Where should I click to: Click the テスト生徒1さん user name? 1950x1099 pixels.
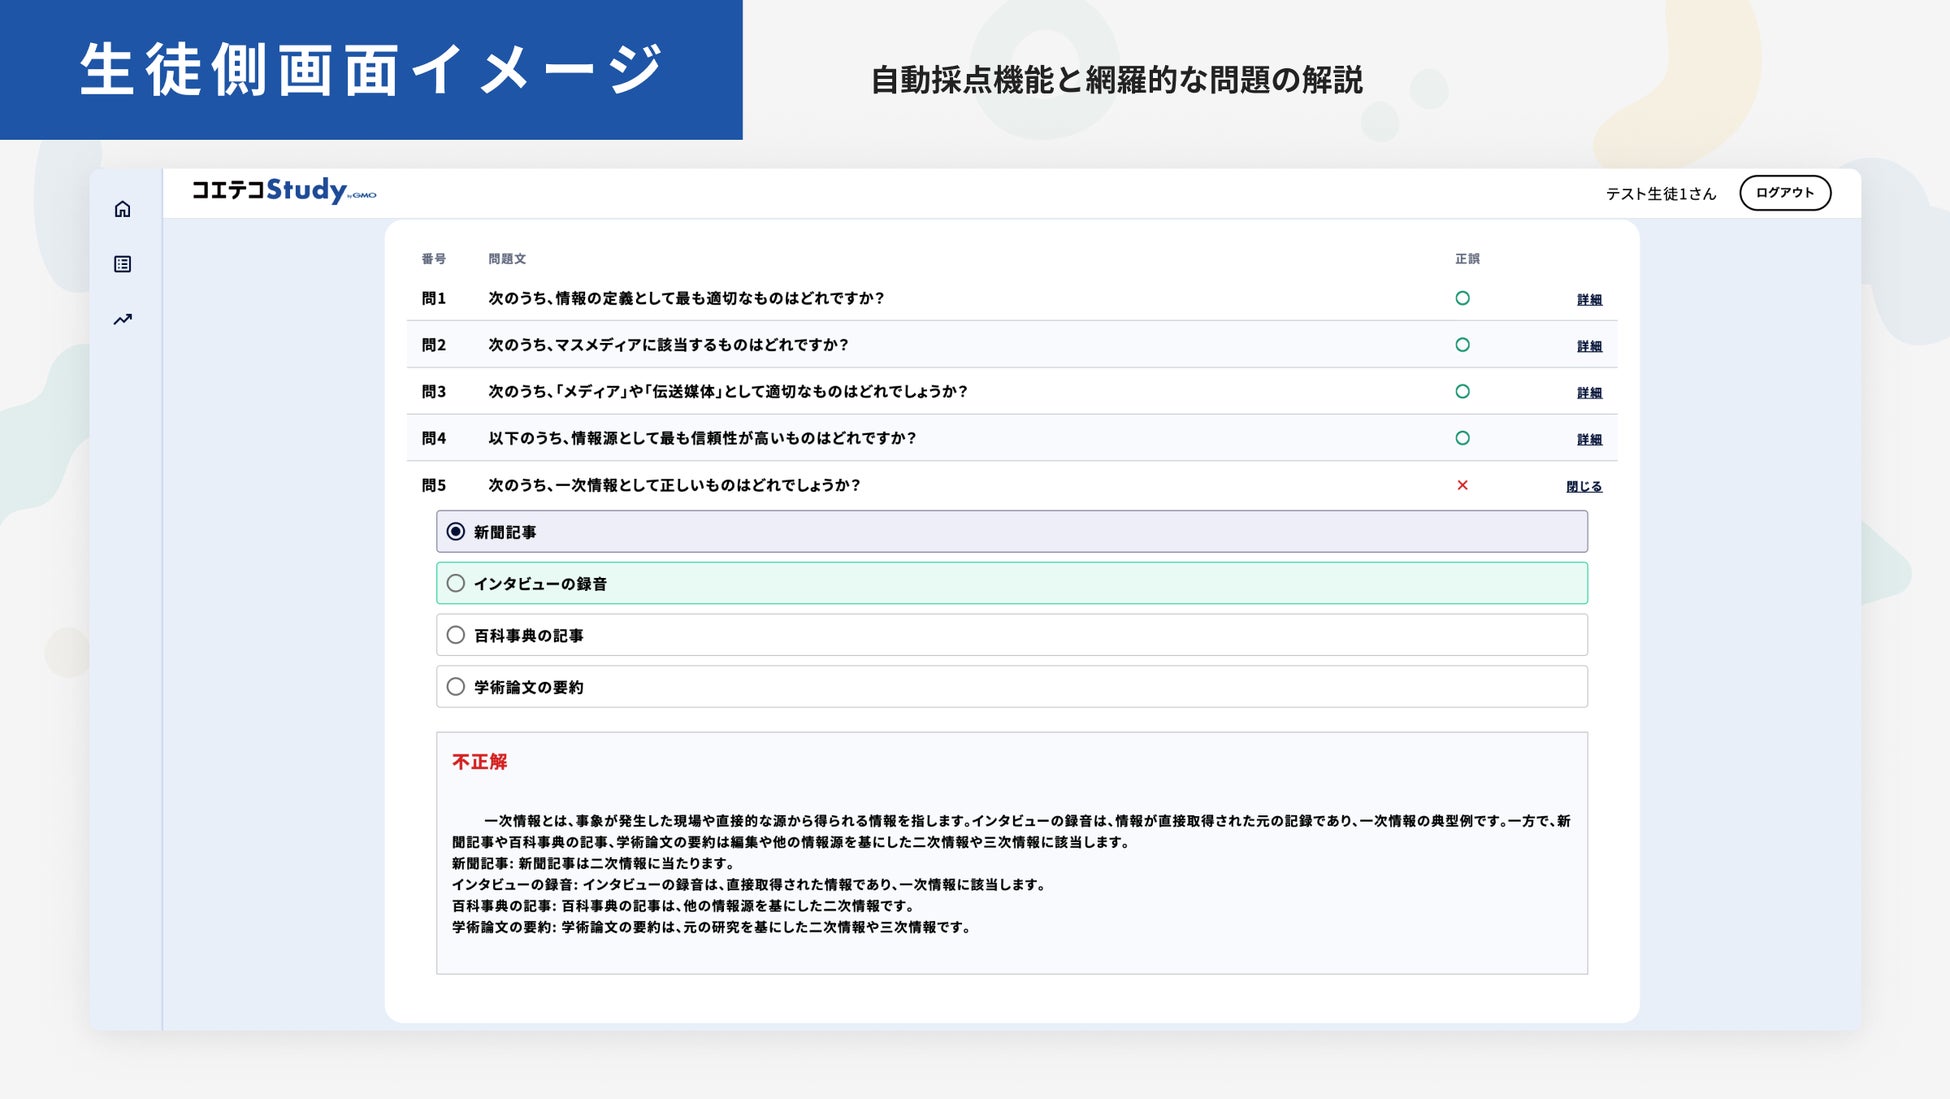(1660, 194)
